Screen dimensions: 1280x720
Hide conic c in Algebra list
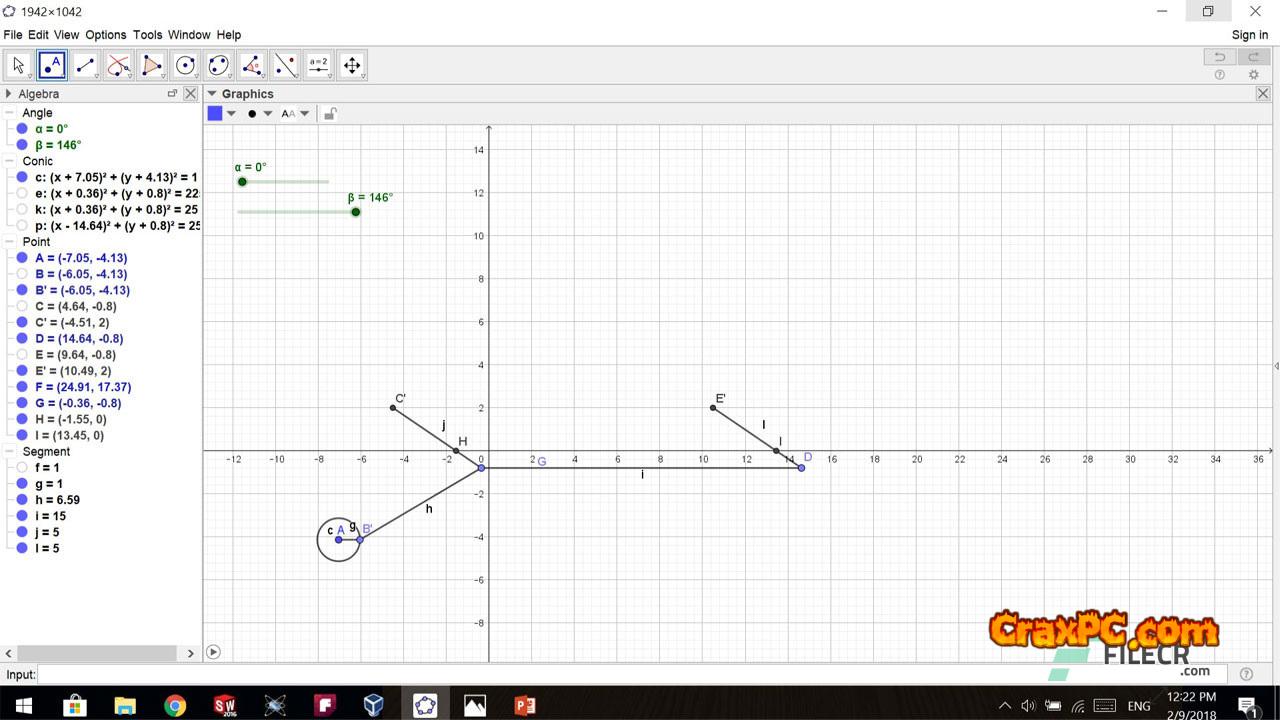[22, 177]
